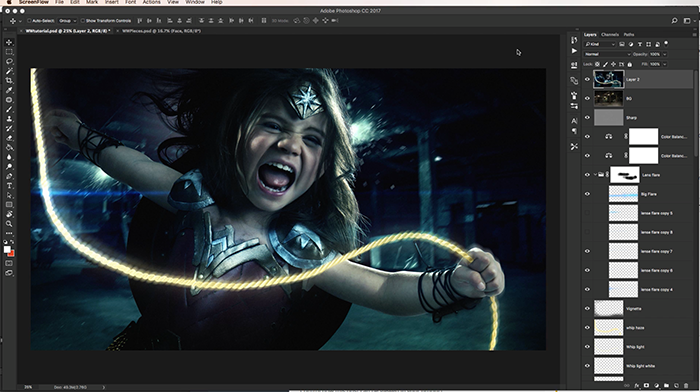Switch to the Paths tab
The width and height of the screenshot is (700, 392).
(x=629, y=34)
